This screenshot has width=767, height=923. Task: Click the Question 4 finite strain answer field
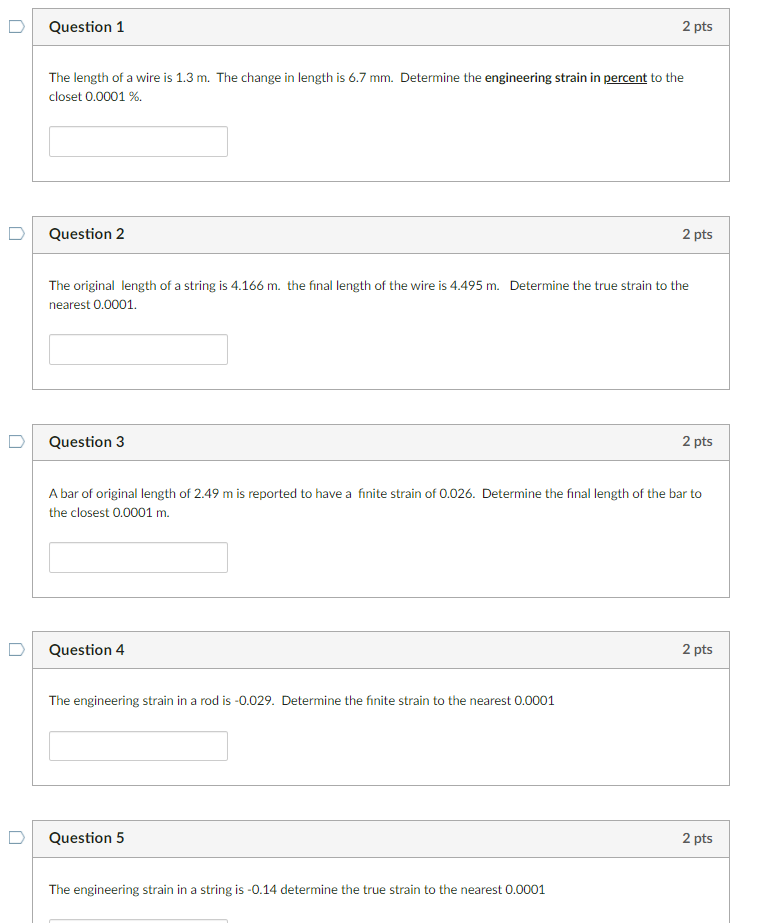tap(138, 746)
